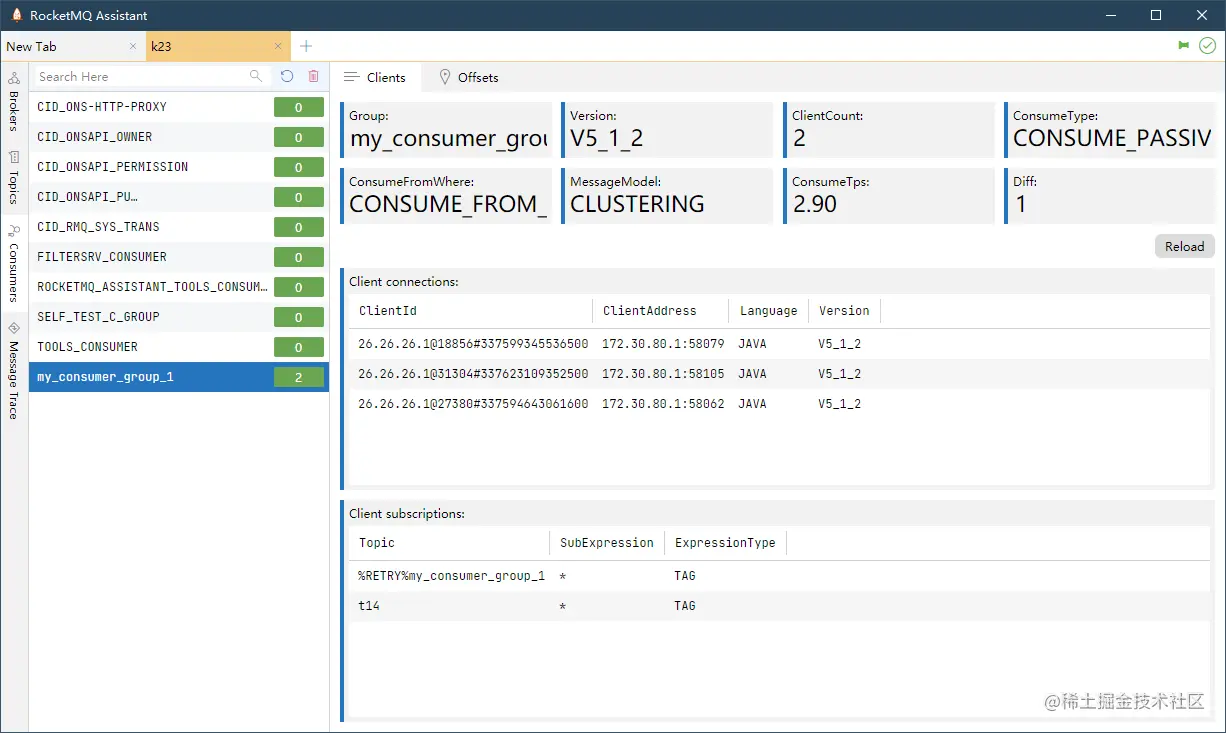Close the k23 tab

[x=279, y=46]
